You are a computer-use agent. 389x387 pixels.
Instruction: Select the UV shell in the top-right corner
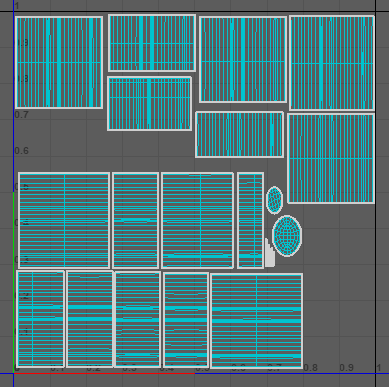point(332,63)
